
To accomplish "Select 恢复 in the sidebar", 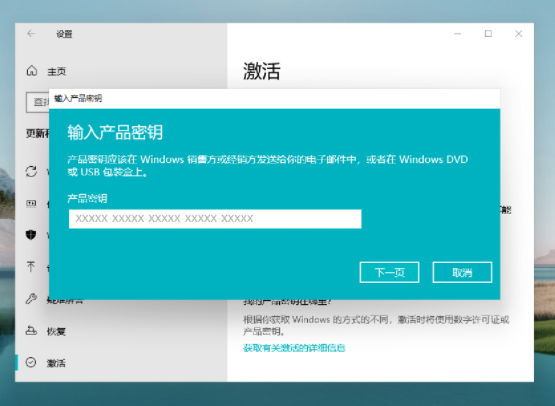I will tap(56, 331).
